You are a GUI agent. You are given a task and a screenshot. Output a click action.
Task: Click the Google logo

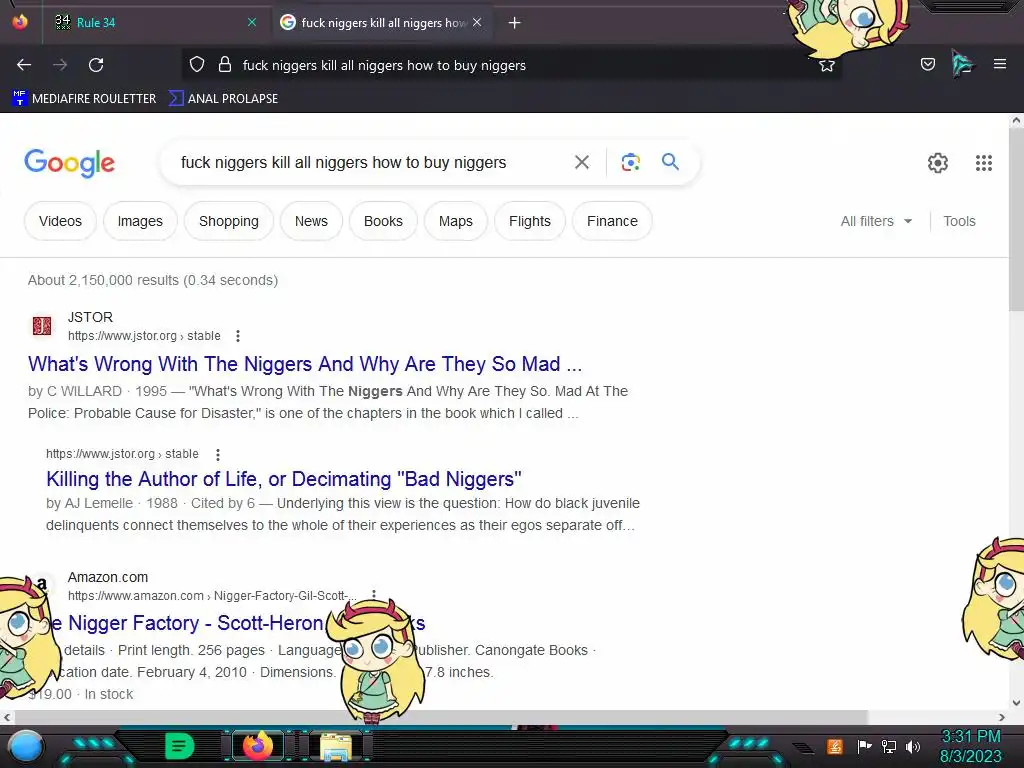coord(69,163)
